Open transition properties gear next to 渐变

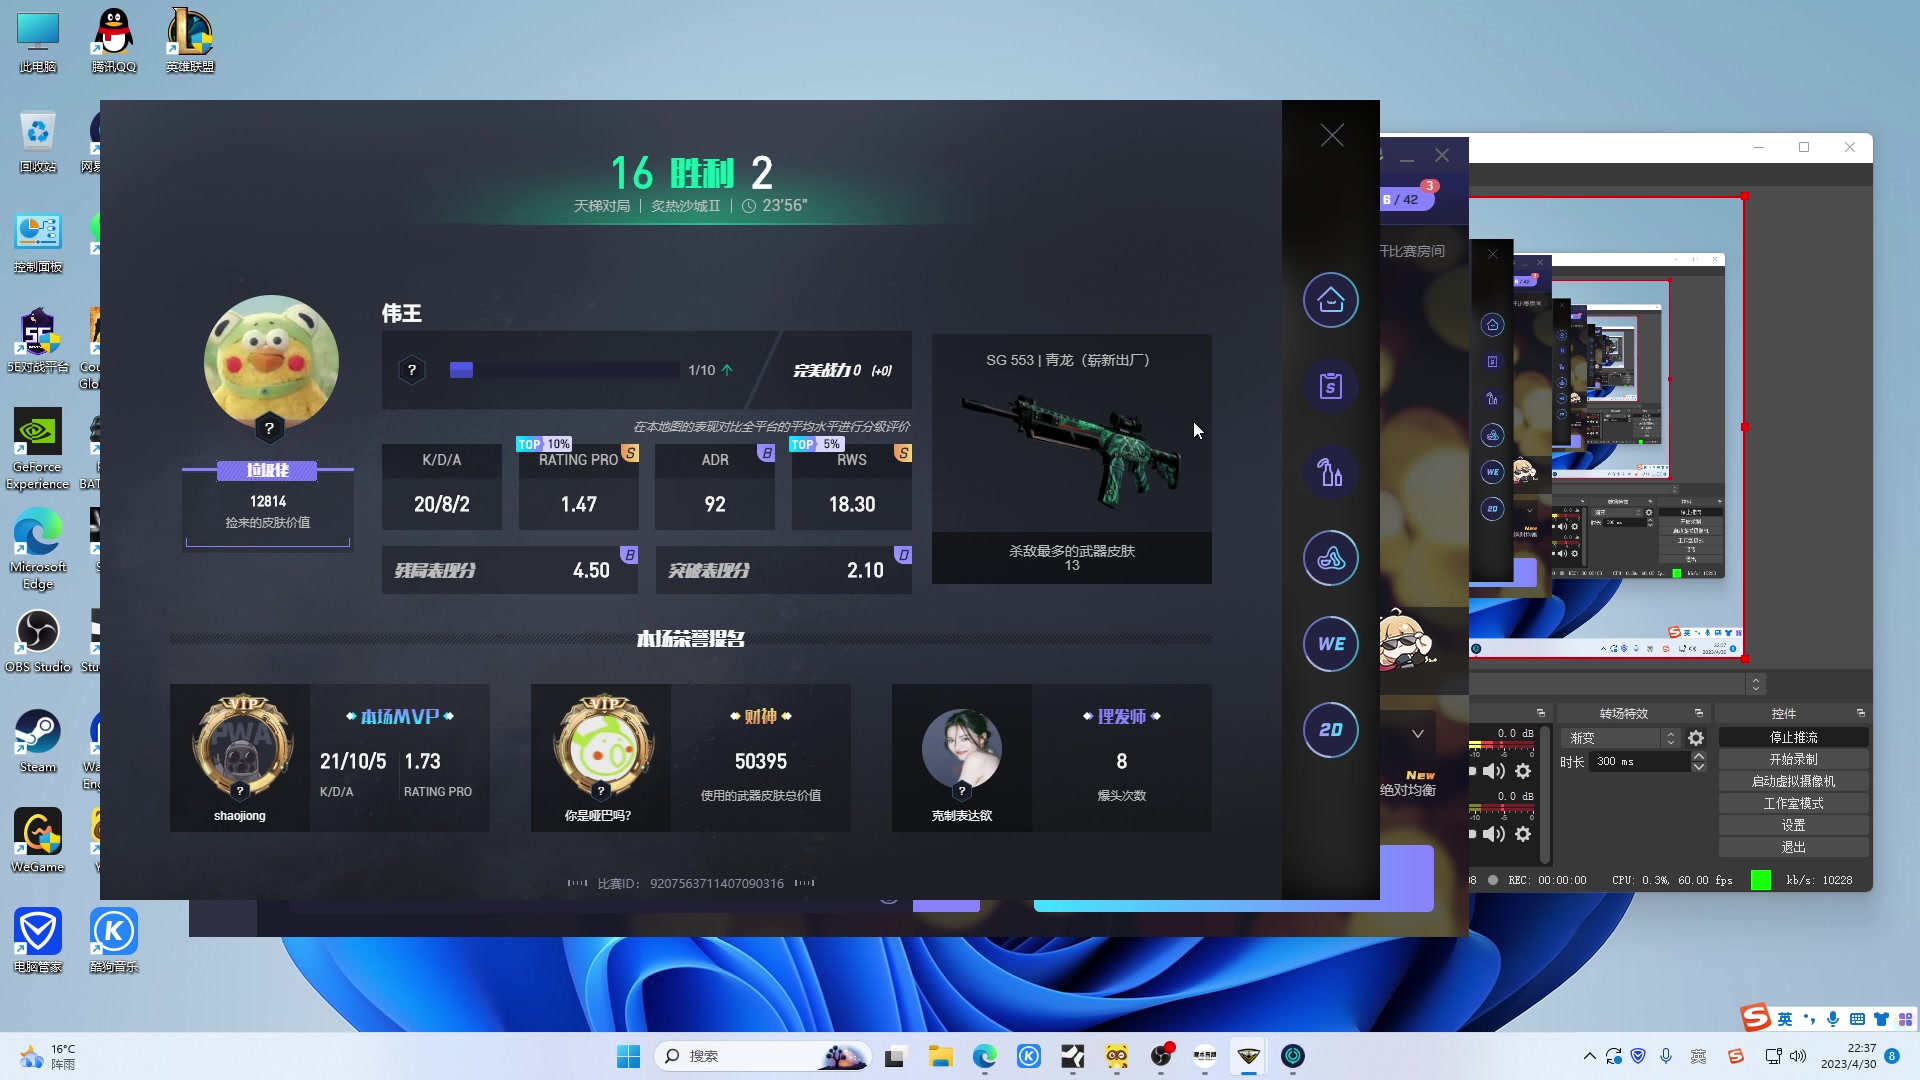pyautogui.click(x=1696, y=738)
